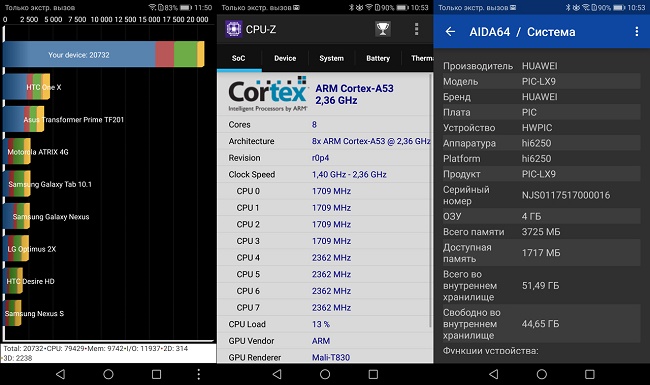Tap battery icon in Quadrant status bar
650x385 pixels.
click(186, 7)
